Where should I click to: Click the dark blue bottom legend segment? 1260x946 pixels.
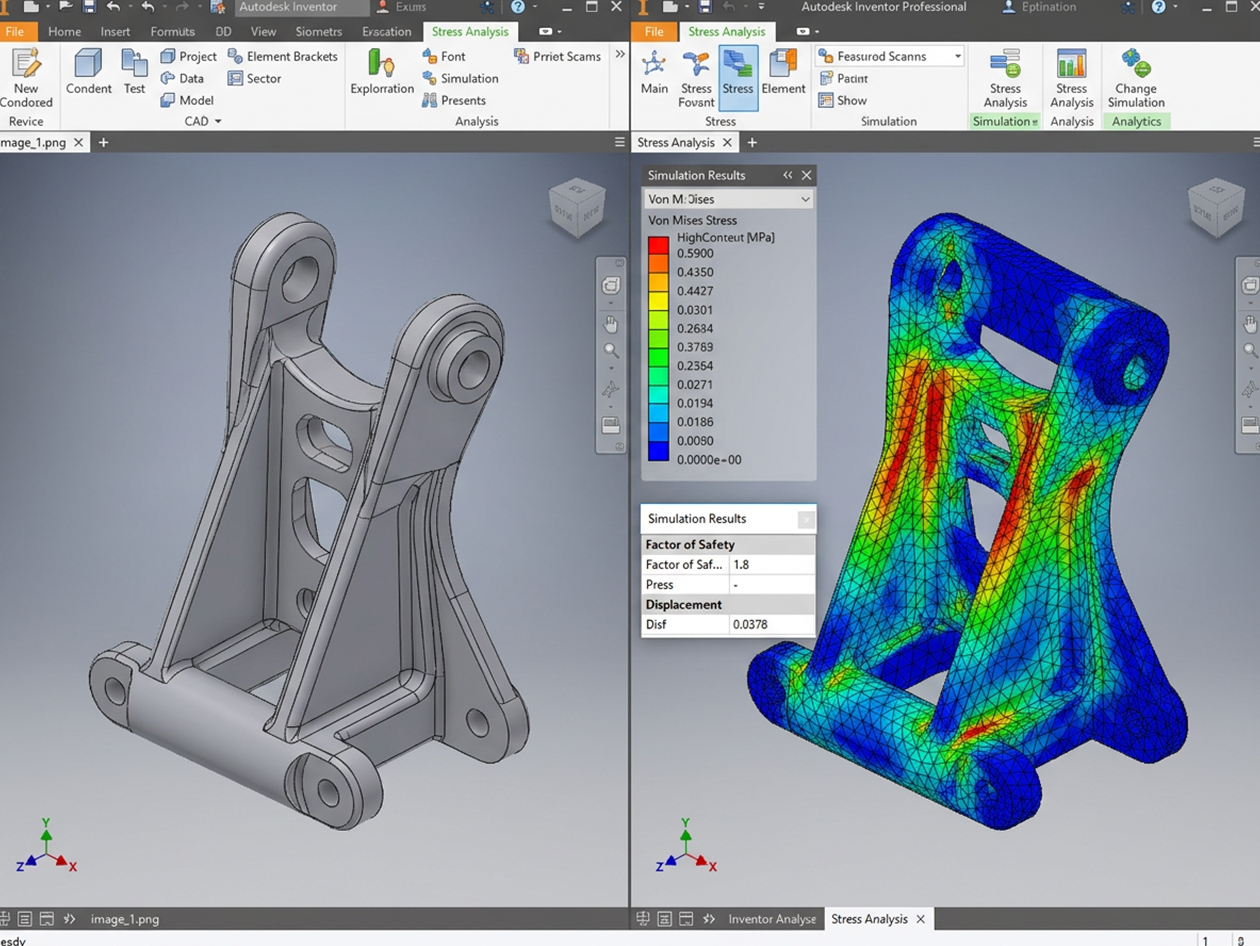coord(658,451)
